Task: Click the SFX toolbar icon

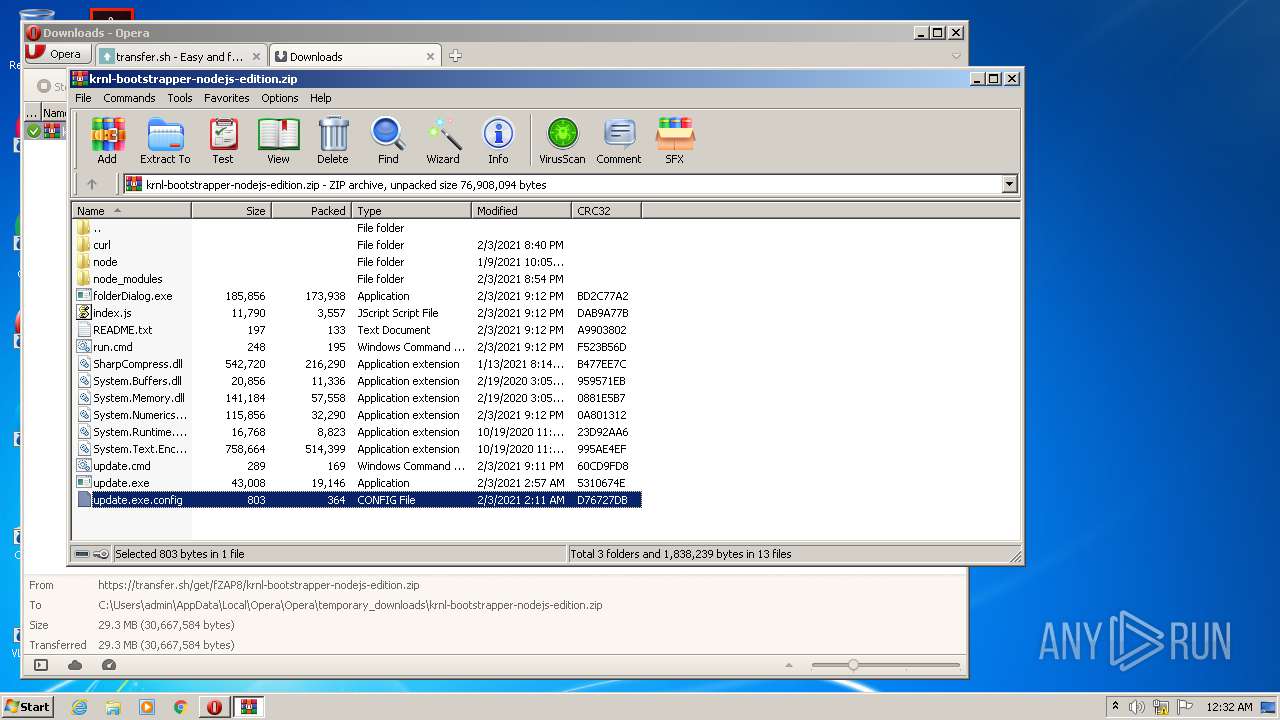Action: tap(675, 141)
